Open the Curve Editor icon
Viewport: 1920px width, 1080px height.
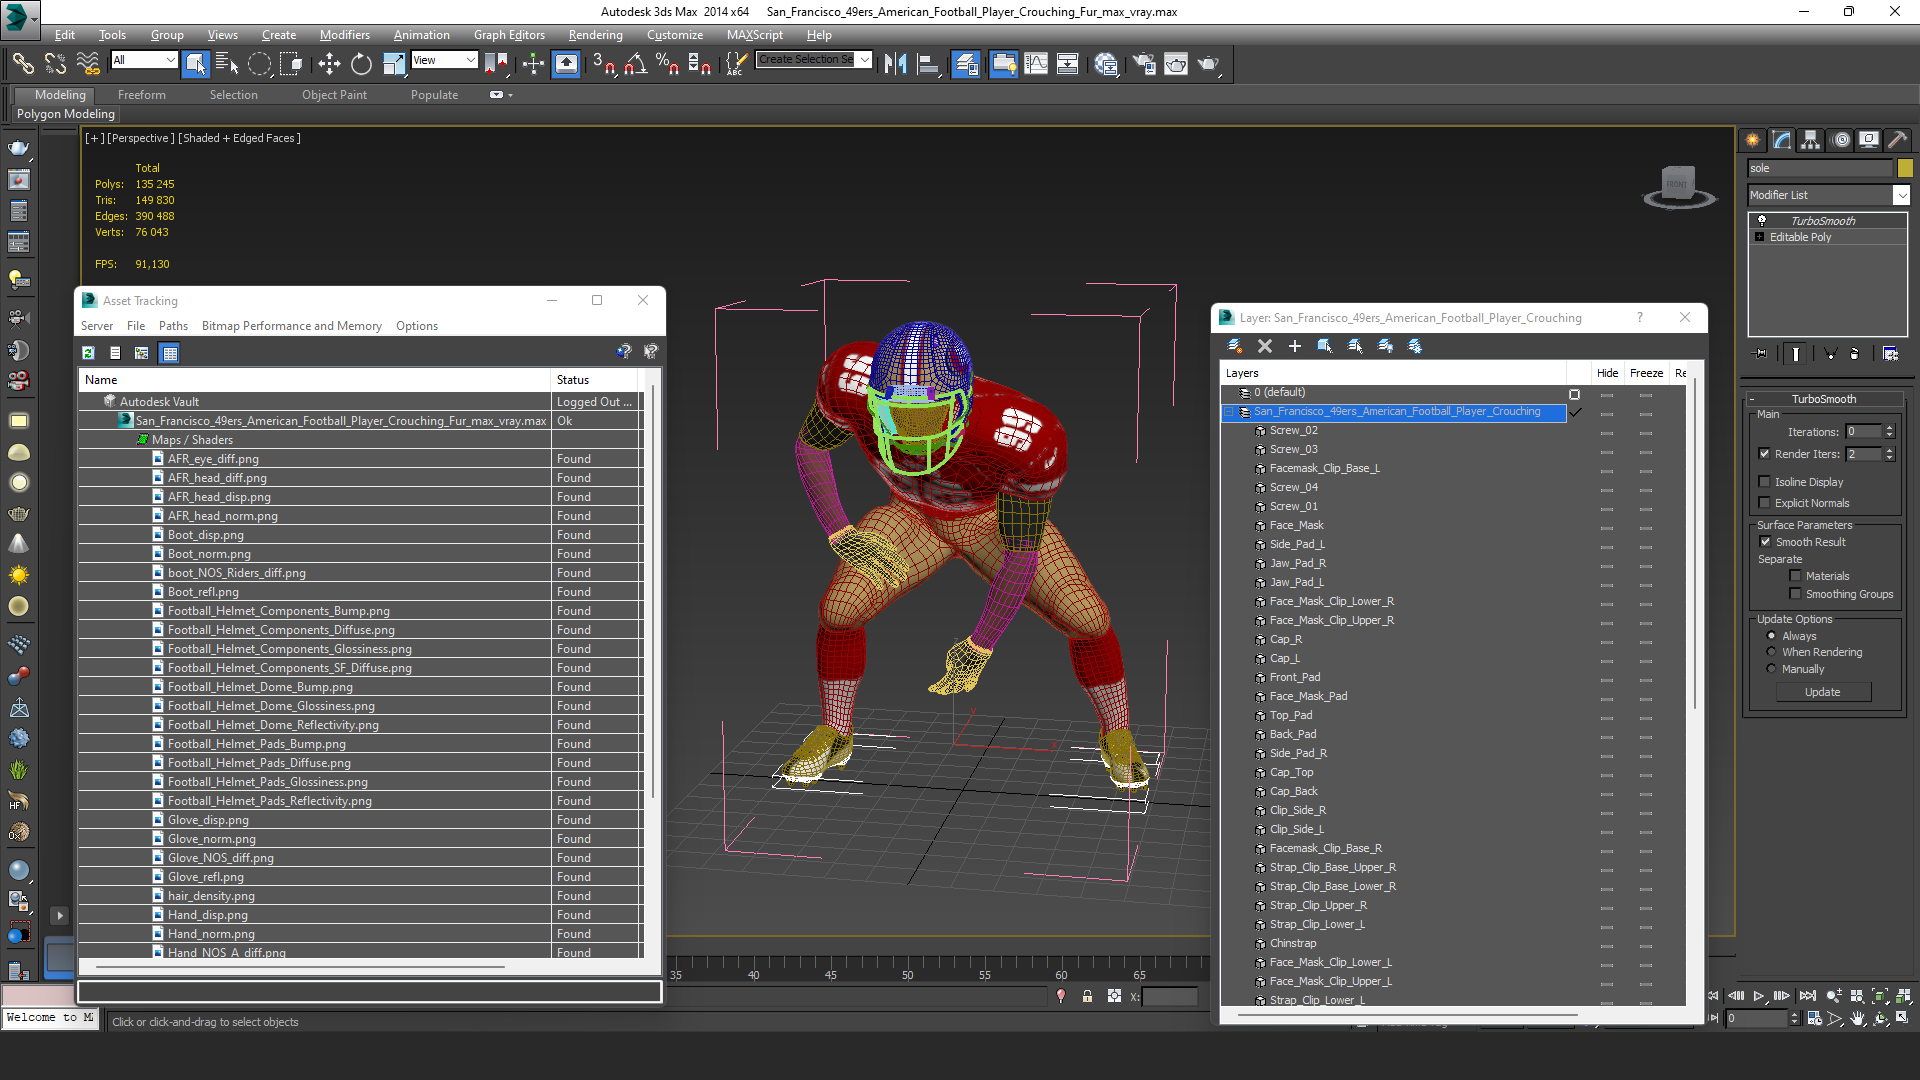click(1036, 64)
